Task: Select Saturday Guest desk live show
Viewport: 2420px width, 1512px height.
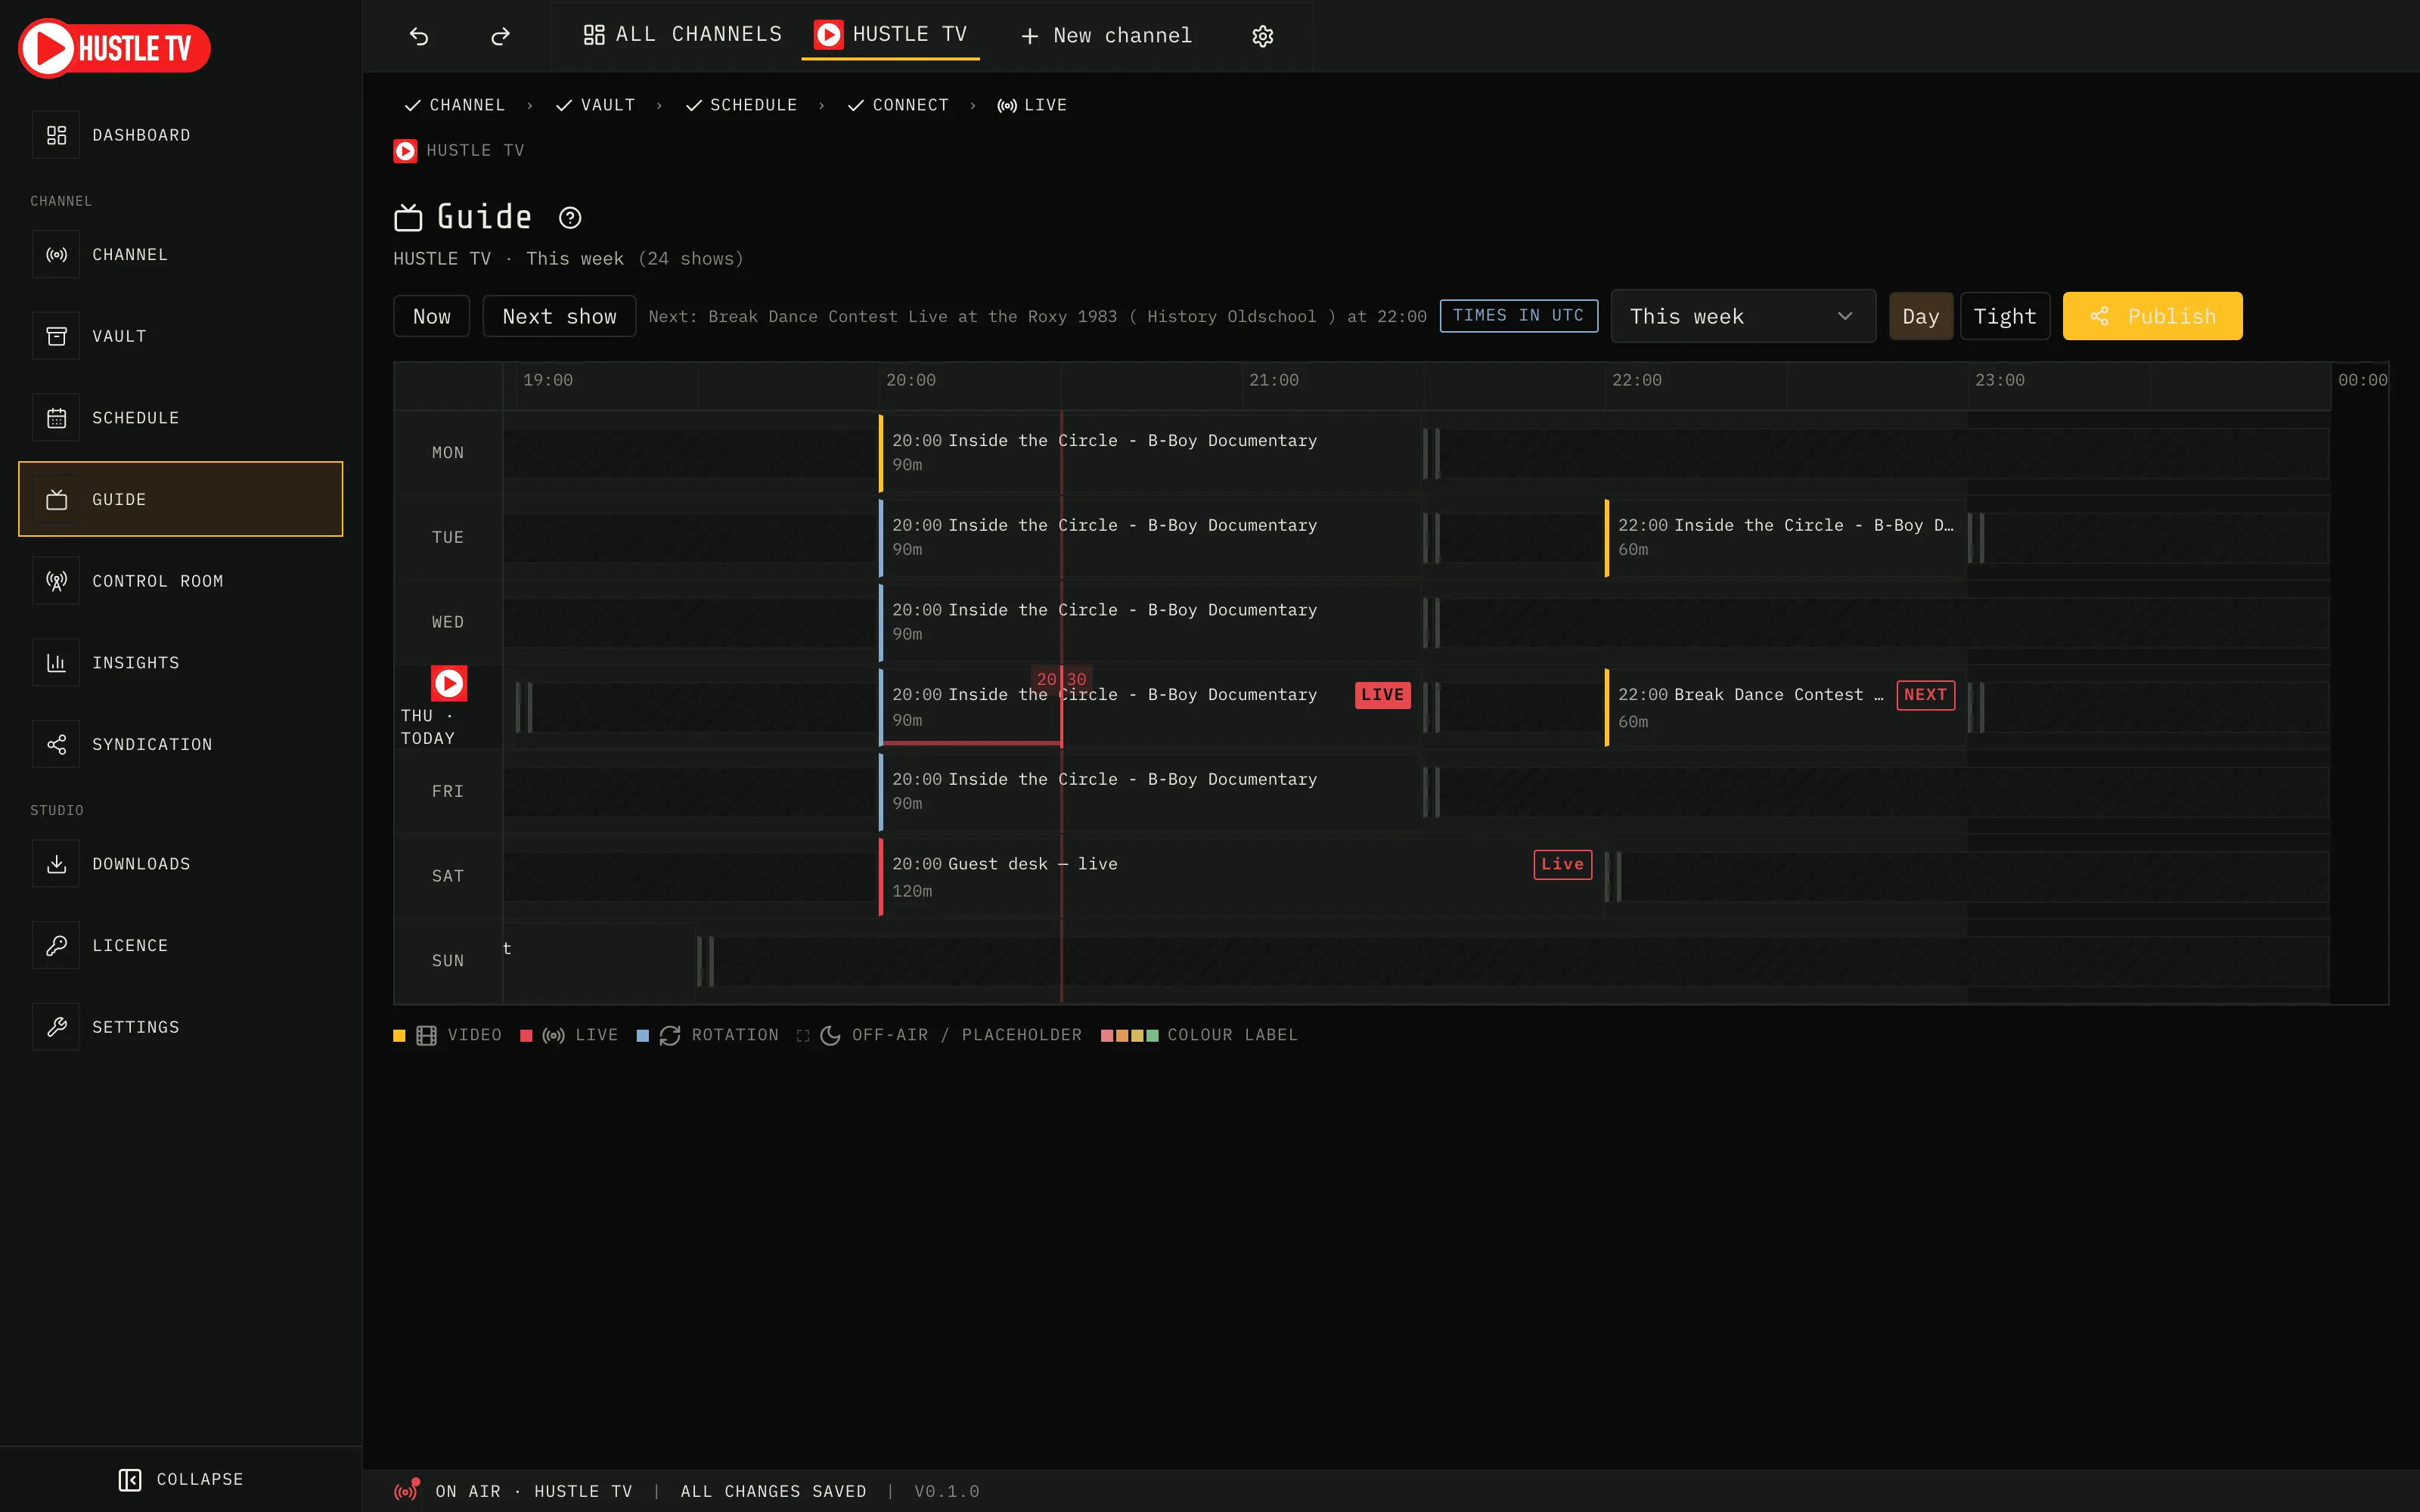Action: pos(1240,876)
